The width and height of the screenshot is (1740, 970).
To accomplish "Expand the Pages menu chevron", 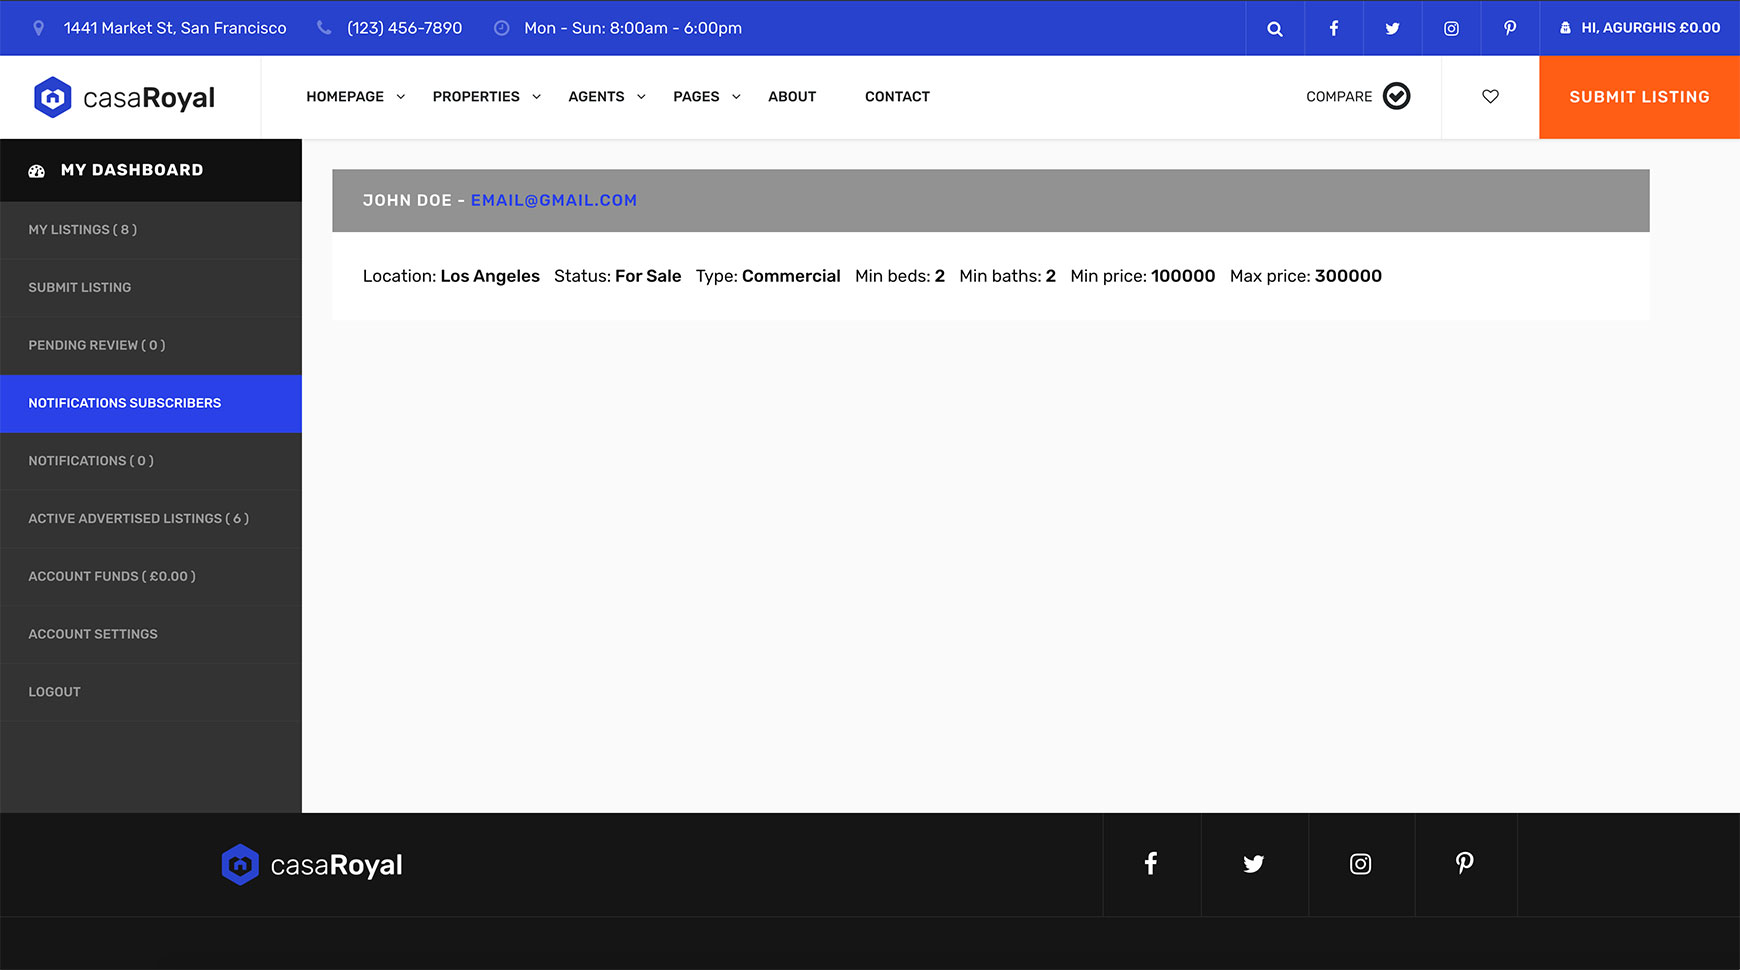I will (x=736, y=97).
